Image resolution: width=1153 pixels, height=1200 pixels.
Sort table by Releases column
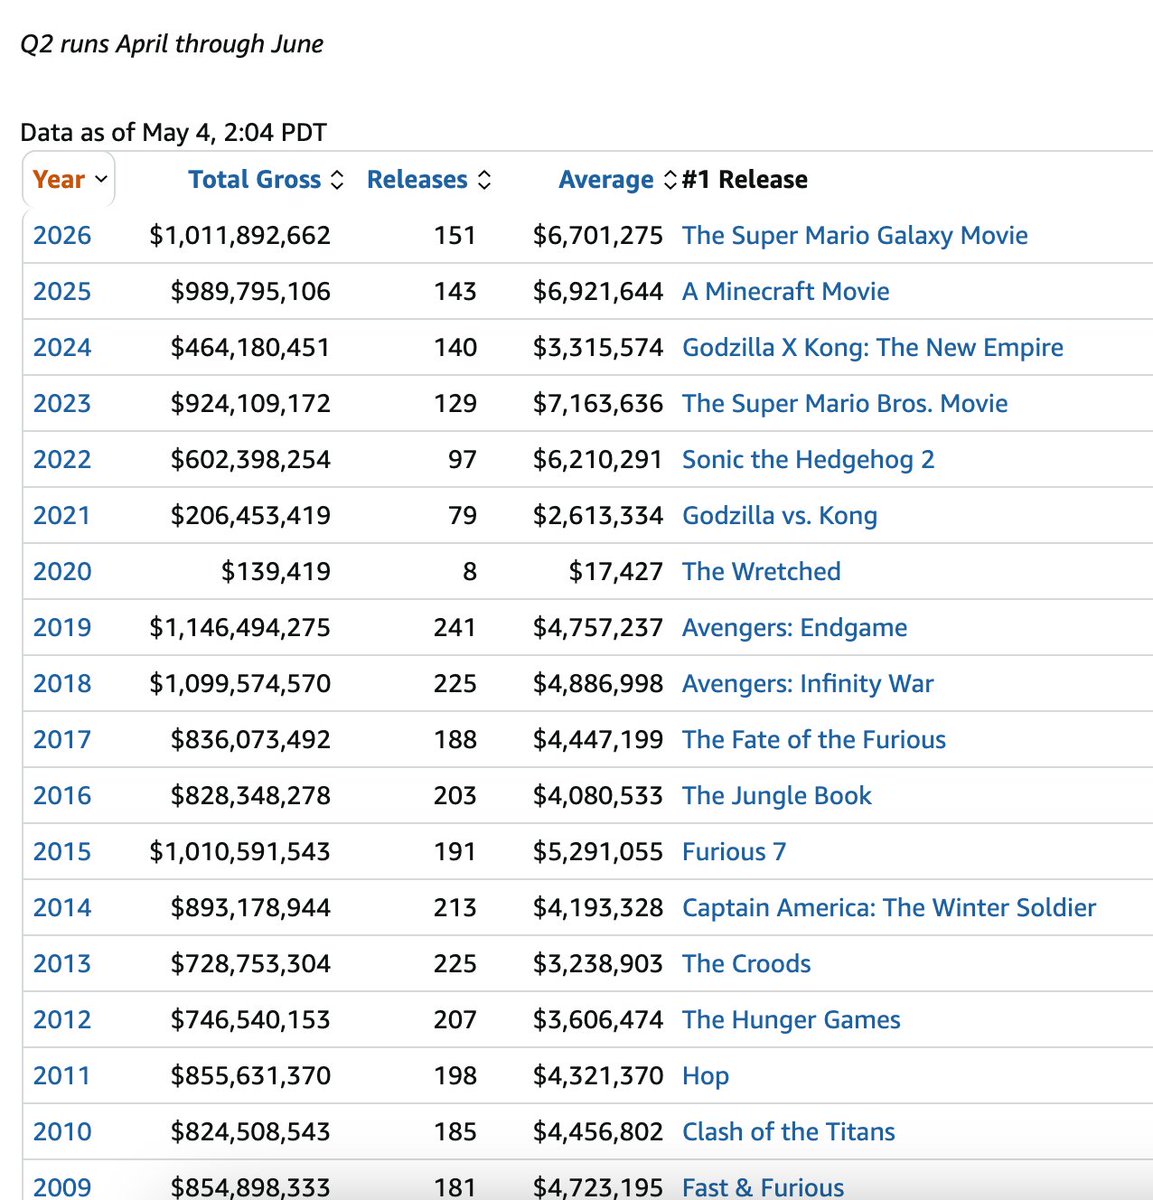[x=429, y=180]
